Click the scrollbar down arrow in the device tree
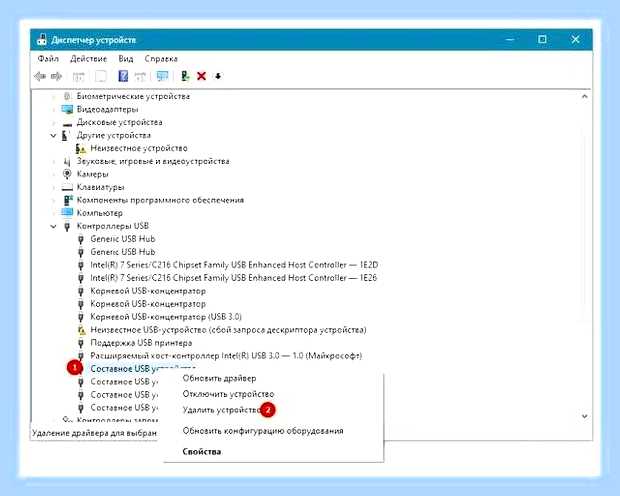This screenshot has width=620, height=496. pos(585,416)
